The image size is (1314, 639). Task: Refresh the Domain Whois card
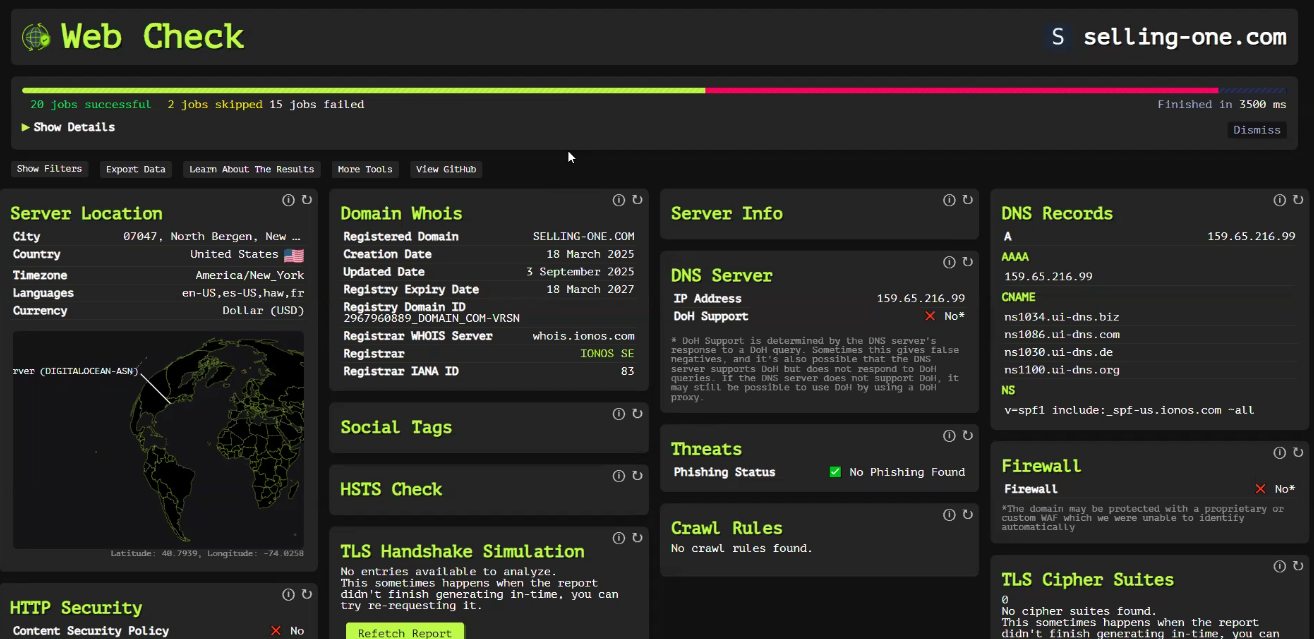[x=637, y=200]
